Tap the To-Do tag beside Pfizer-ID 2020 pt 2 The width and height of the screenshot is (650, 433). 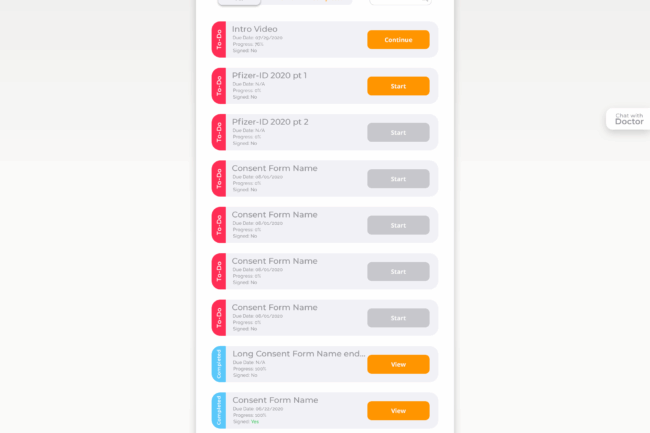pyautogui.click(x=219, y=132)
